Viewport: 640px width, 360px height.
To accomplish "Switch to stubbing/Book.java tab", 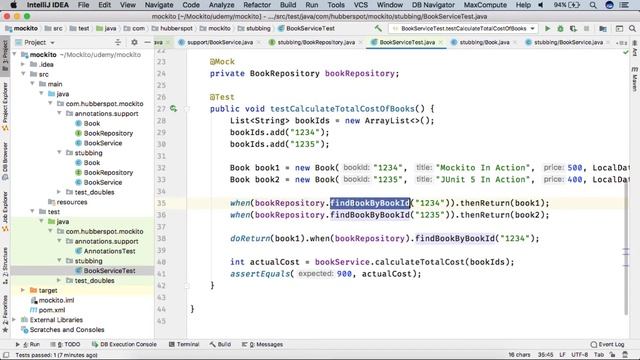I will pyautogui.click(x=484, y=42).
